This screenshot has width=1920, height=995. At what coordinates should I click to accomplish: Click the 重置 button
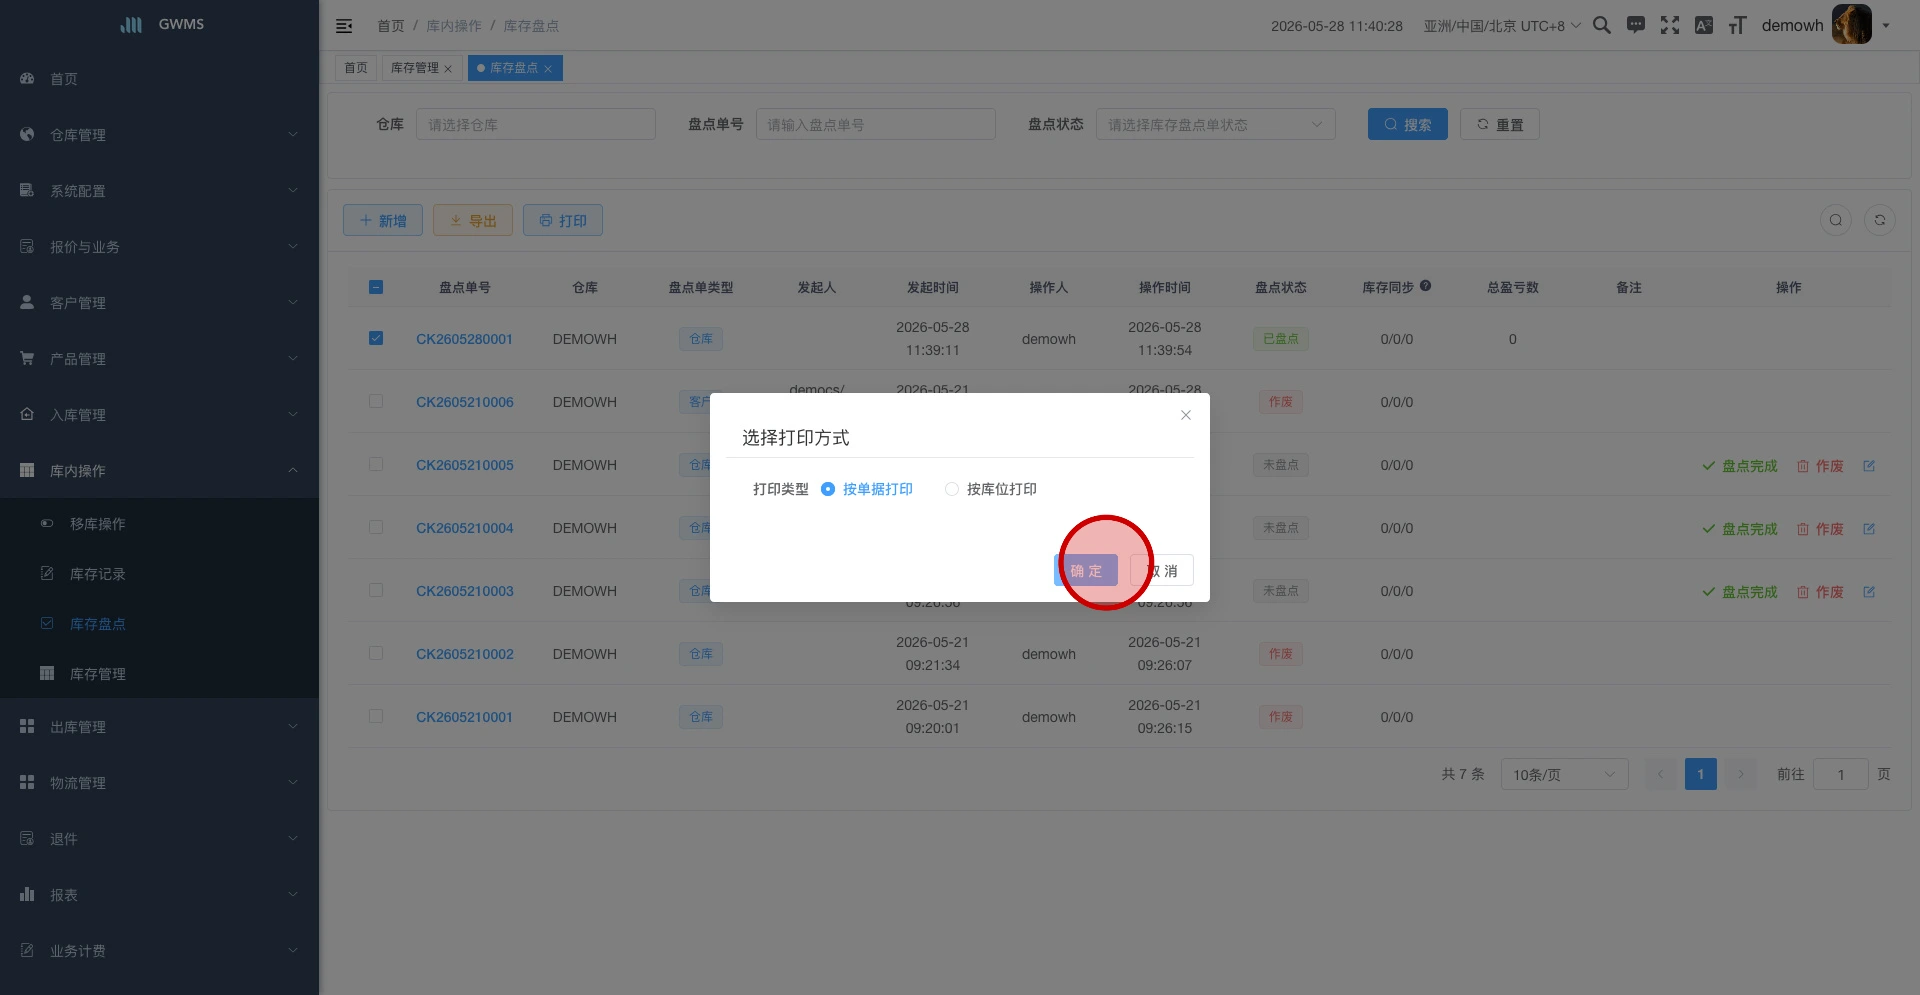pos(1500,124)
